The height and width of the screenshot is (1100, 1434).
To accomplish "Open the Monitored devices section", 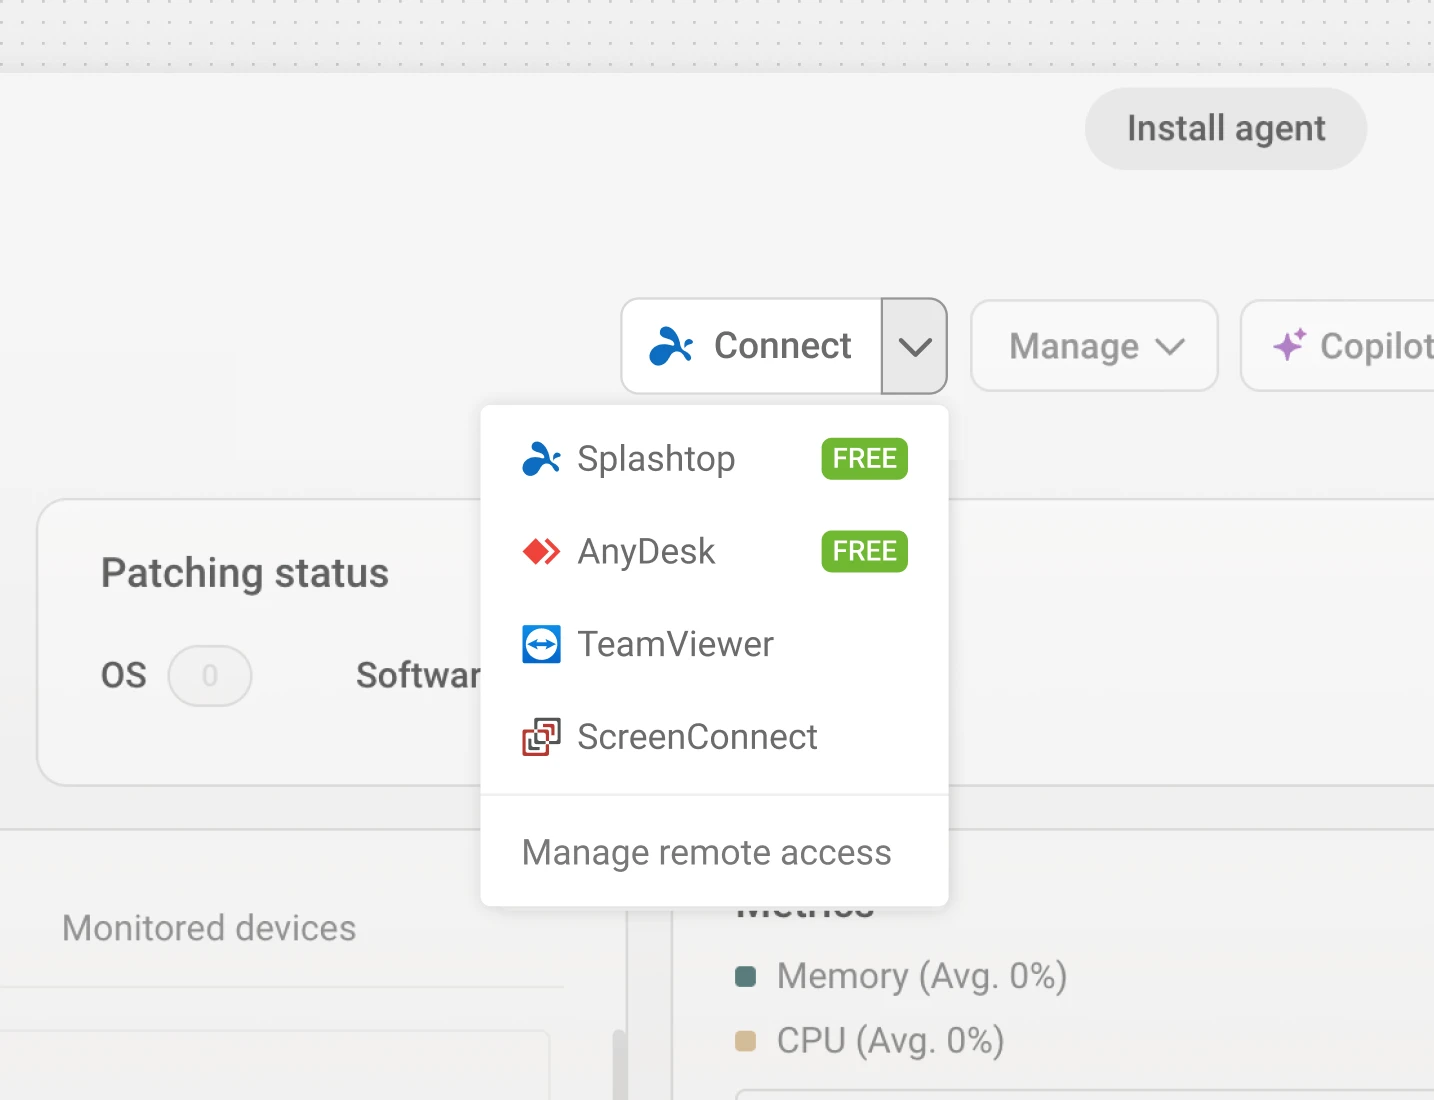I will coord(209,928).
